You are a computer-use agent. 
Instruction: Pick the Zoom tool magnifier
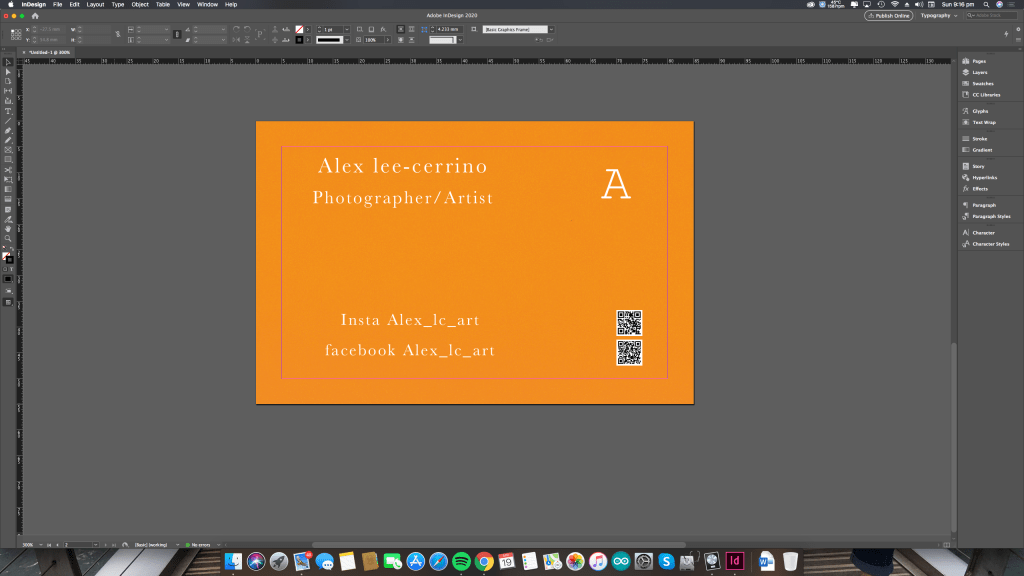[8, 238]
